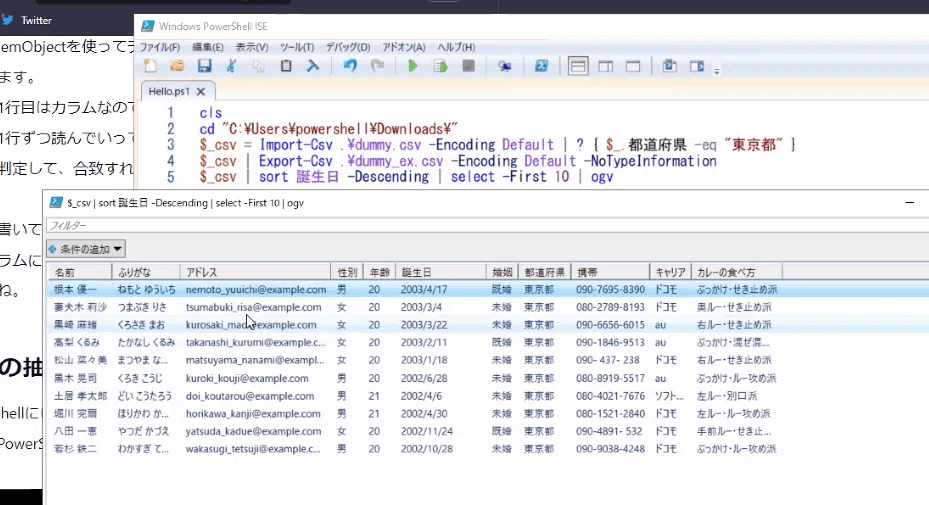Click the 土居 孝太郎 name cell
929x505 pixels.
[x=81, y=396]
